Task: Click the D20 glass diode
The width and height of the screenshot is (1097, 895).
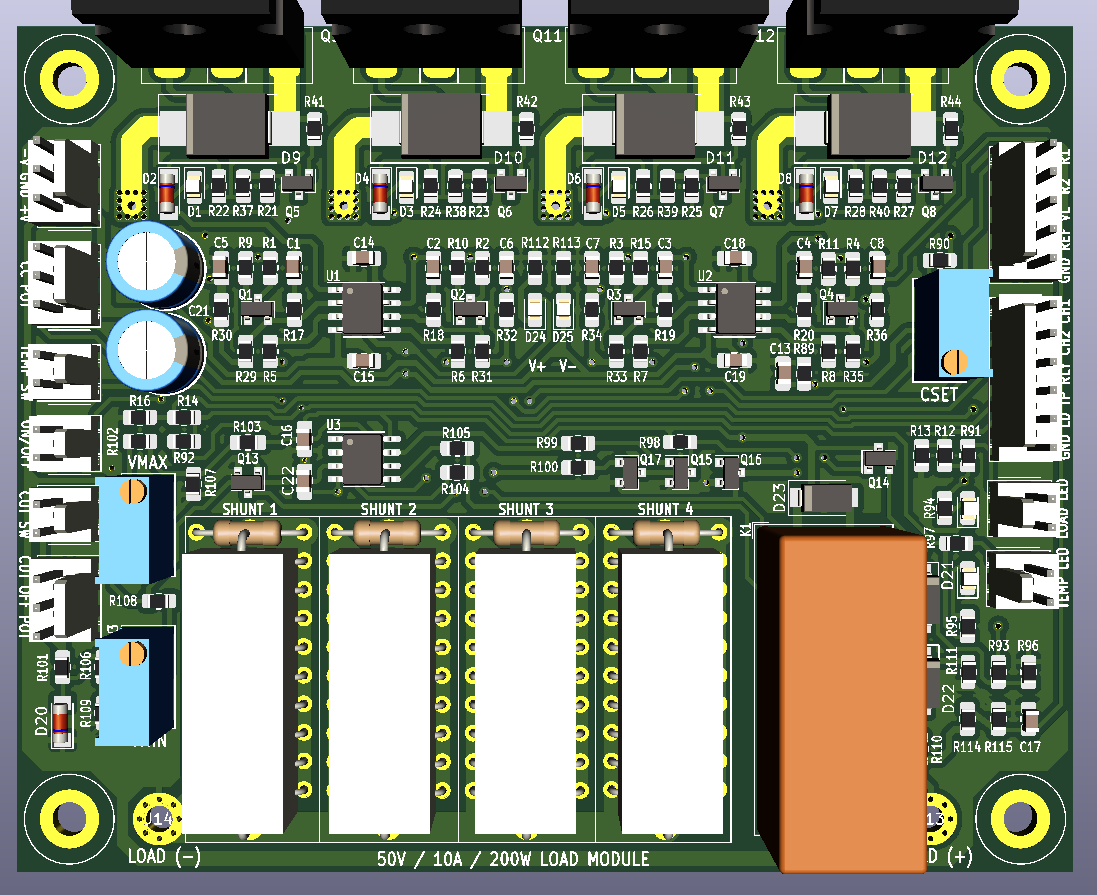Action: tap(61, 720)
